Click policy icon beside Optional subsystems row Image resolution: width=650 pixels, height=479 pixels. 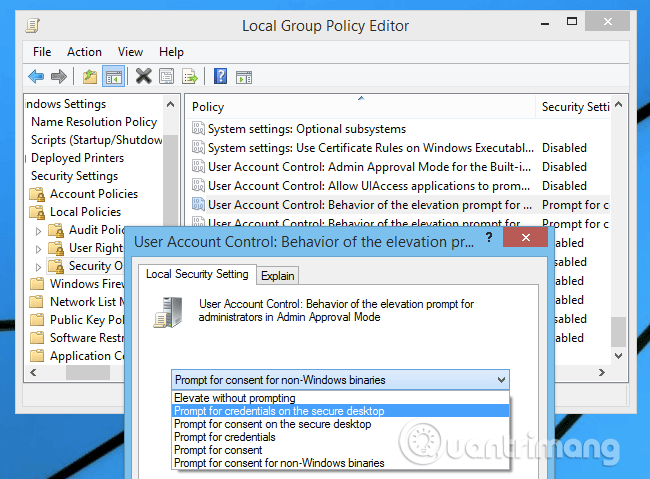pos(198,129)
